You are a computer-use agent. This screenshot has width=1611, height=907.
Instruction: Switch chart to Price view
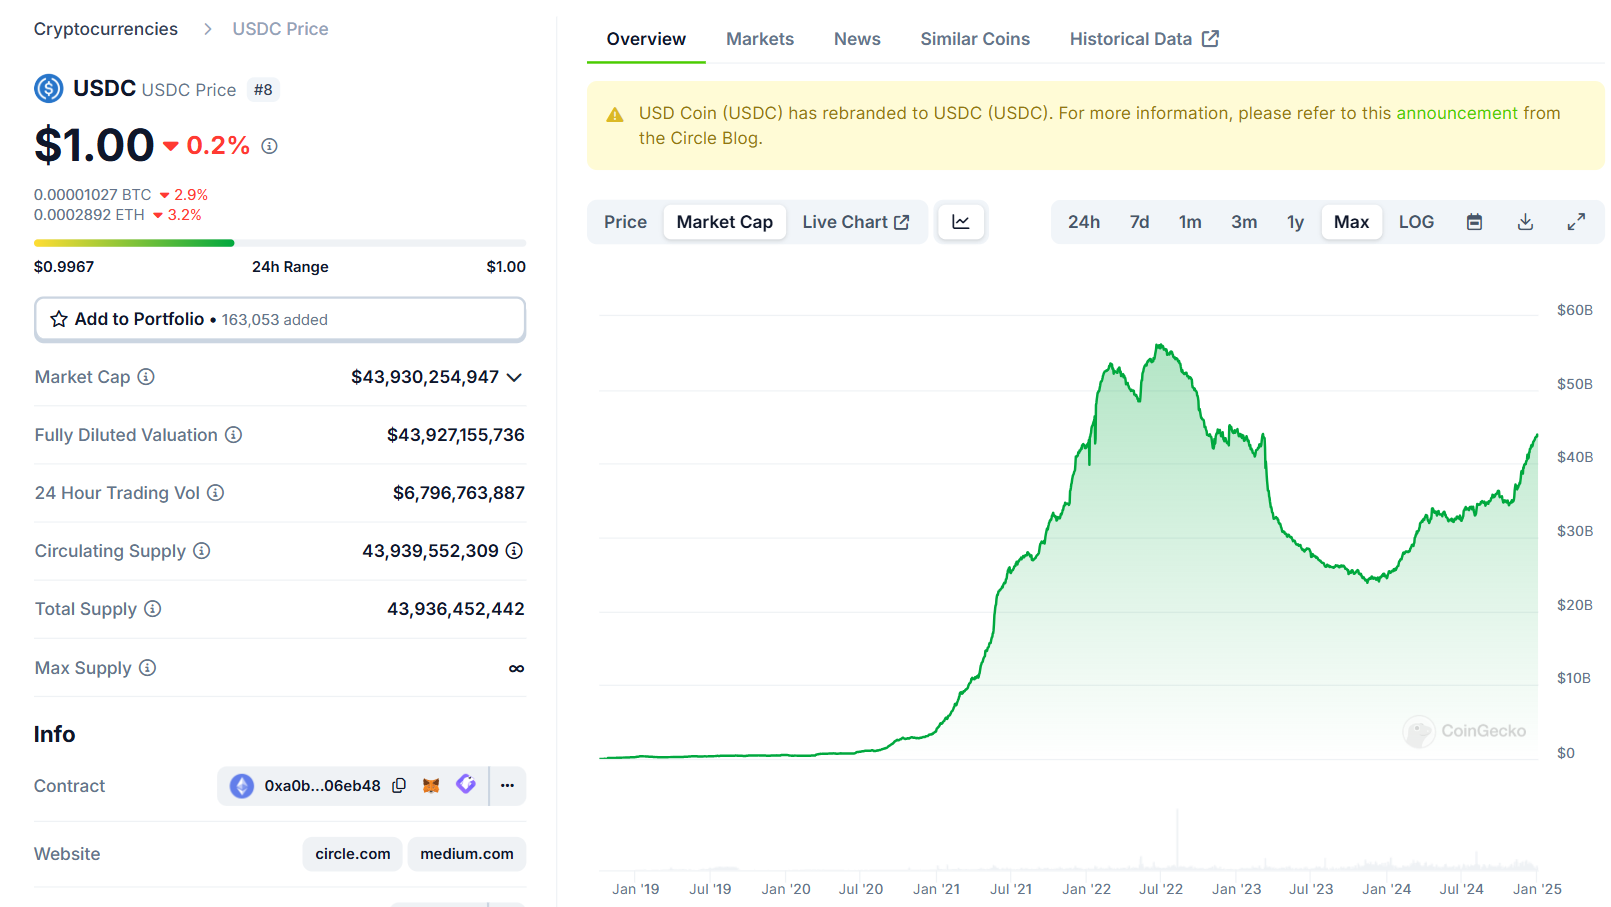click(625, 222)
